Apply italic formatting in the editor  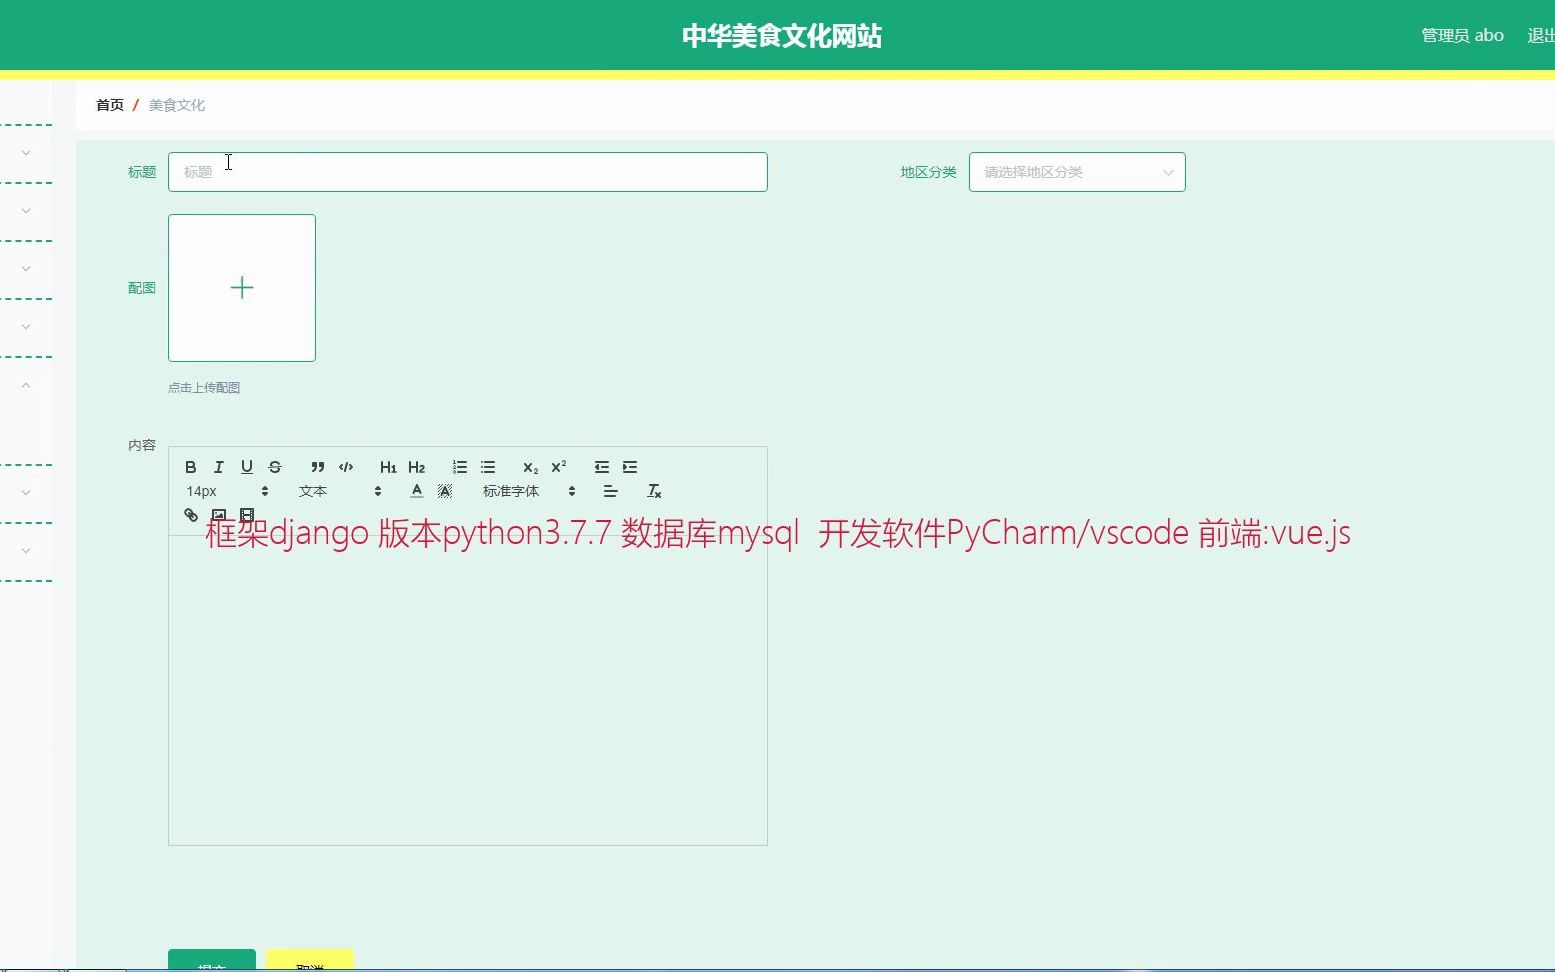pos(219,467)
